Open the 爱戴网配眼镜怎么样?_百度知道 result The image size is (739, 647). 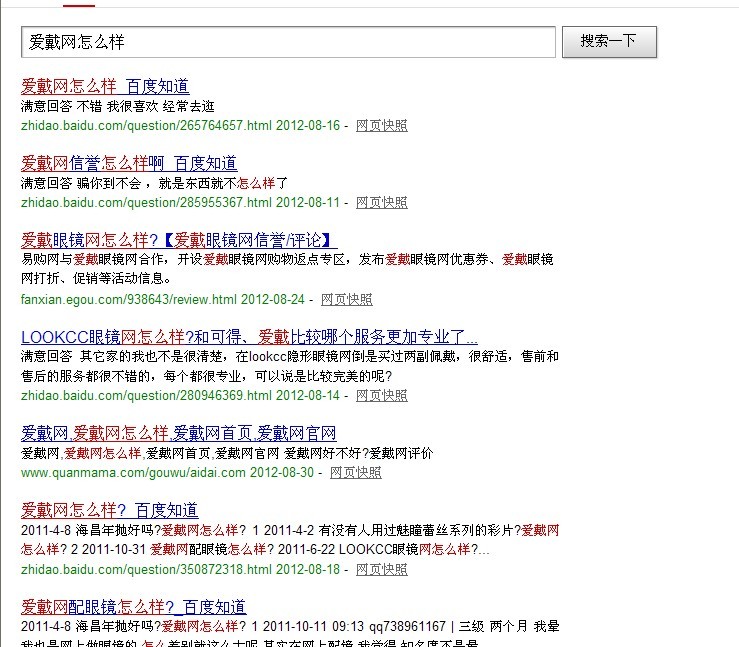click(133, 607)
